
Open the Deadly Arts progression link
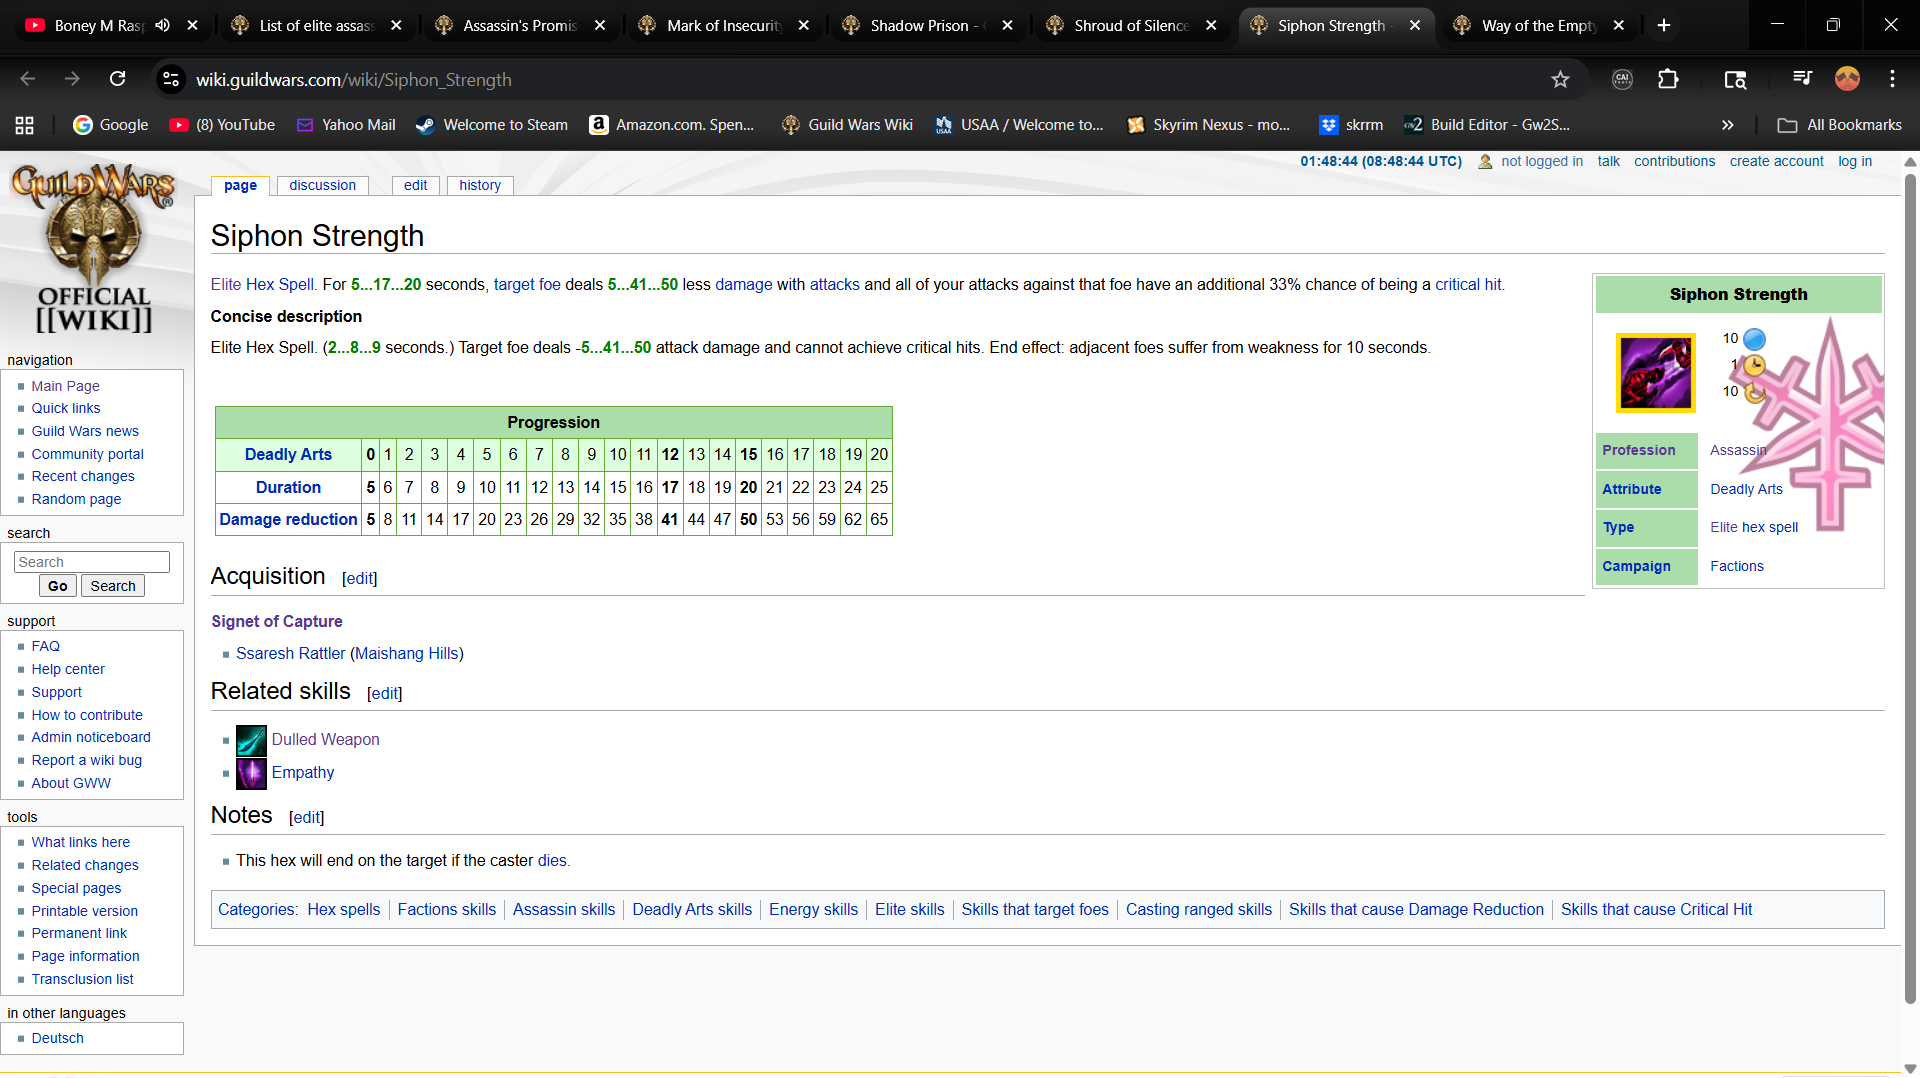point(288,455)
